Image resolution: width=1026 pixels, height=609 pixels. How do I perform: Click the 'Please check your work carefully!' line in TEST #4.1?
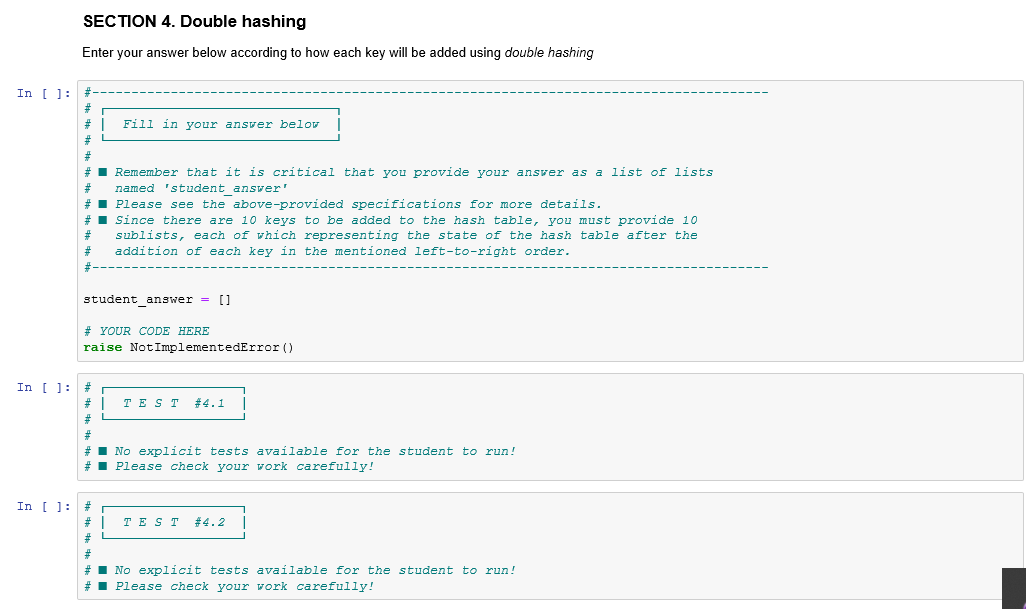pos(245,466)
